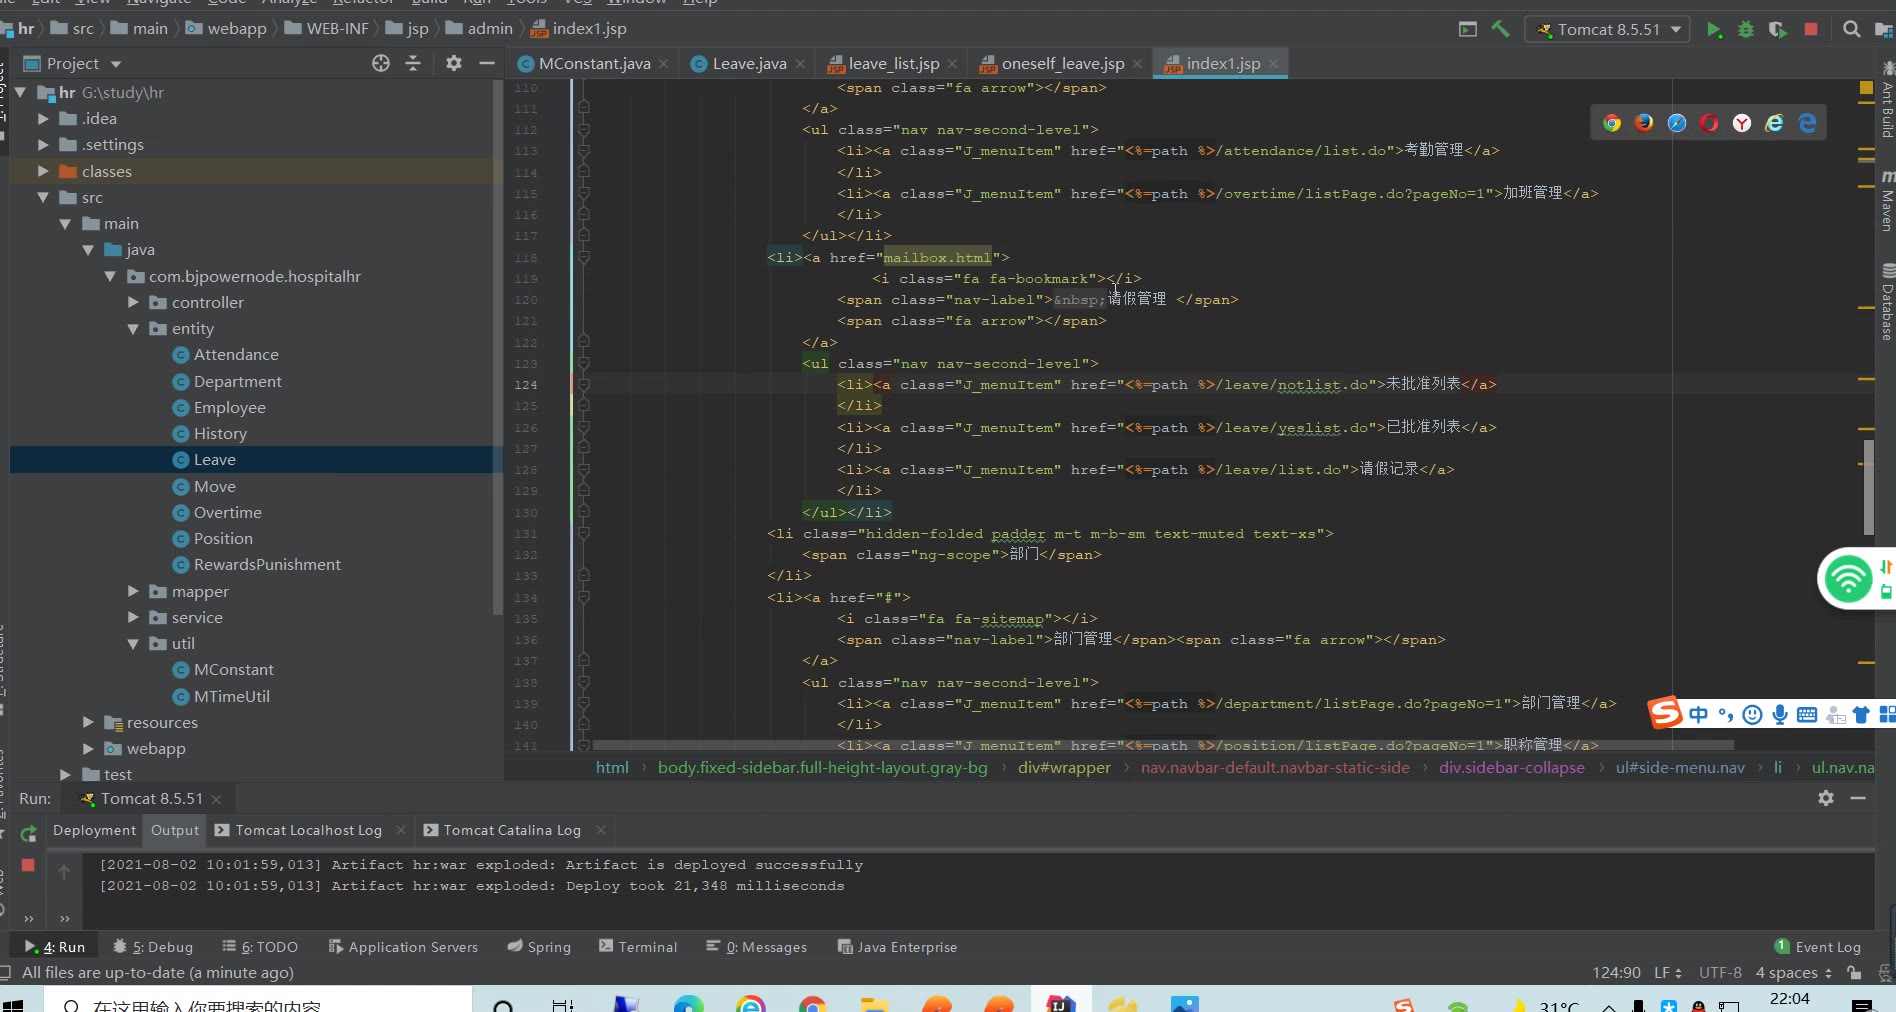
Task: Toggle the read-only lock icon in status bar
Action: point(1854,973)
